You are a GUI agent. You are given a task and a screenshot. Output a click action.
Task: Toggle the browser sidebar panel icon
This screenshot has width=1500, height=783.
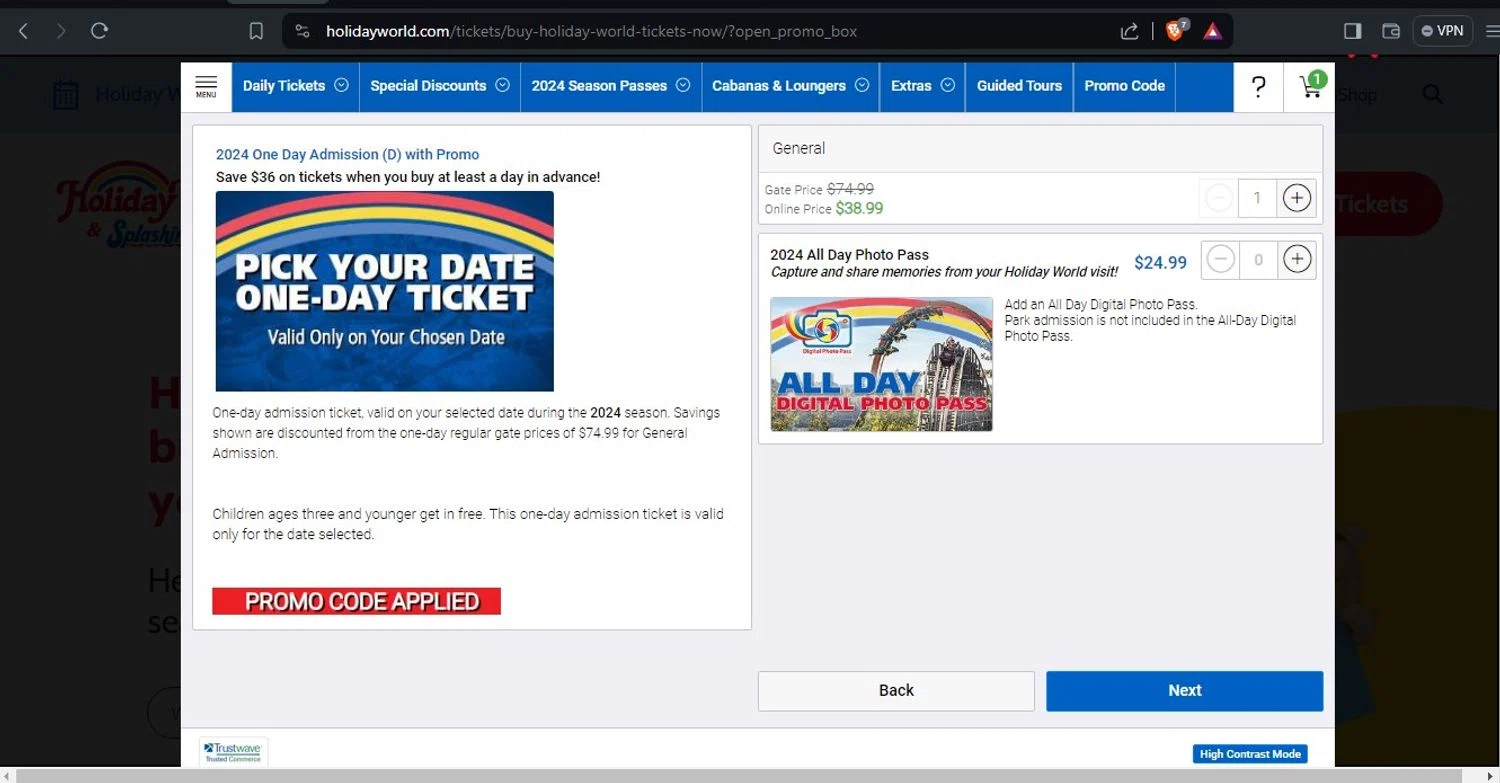click(x=1353, y=31)
